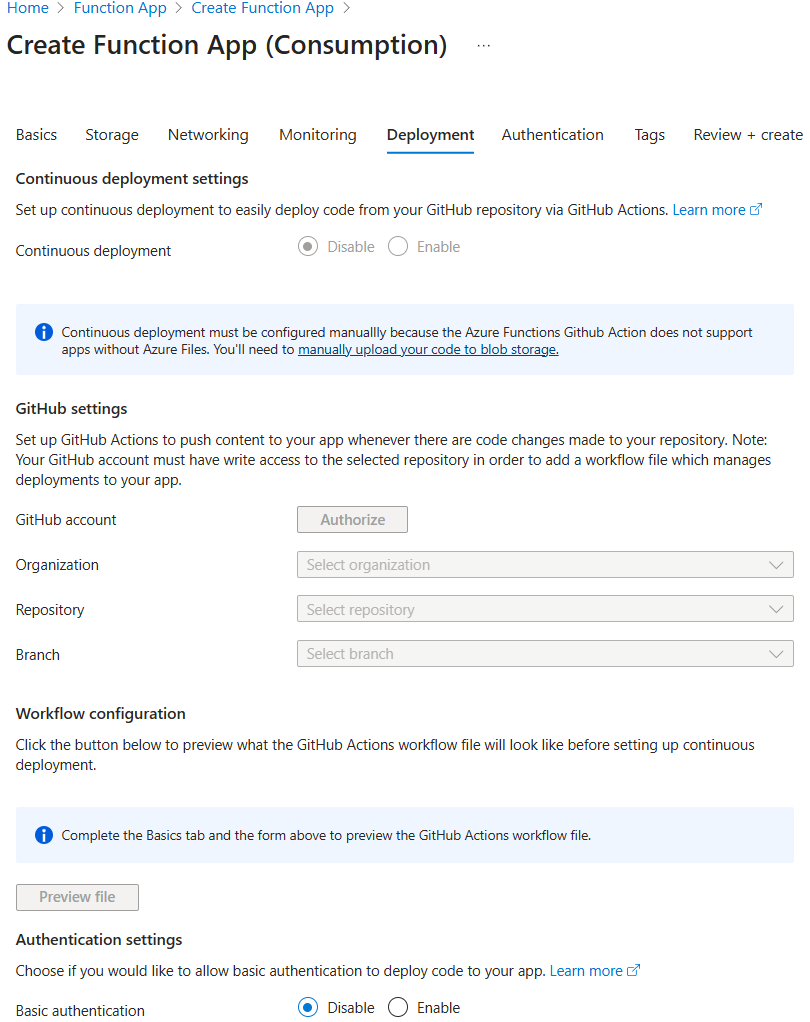The height and width of the screenshot is (1022, 810).
Task: Open the Select repository dropdown
Action: (545, 609)
